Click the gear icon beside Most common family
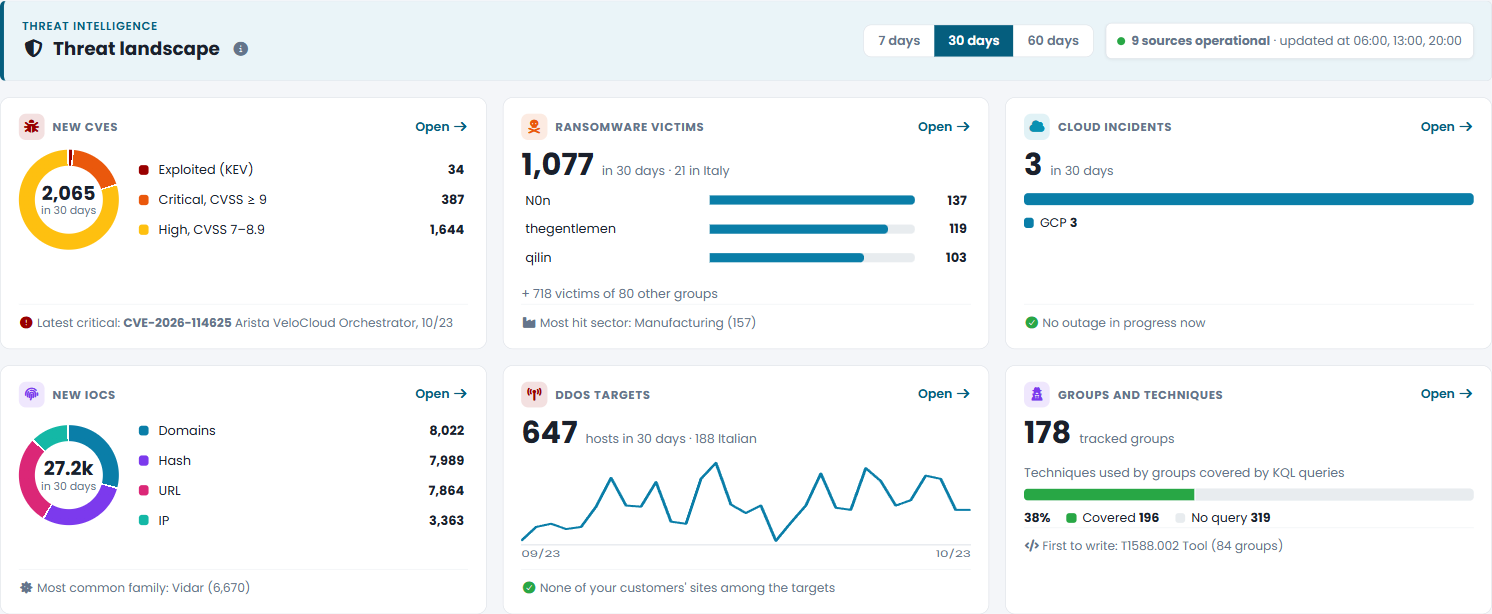The height and width of the screenshot is (614, 1492). 26,588
